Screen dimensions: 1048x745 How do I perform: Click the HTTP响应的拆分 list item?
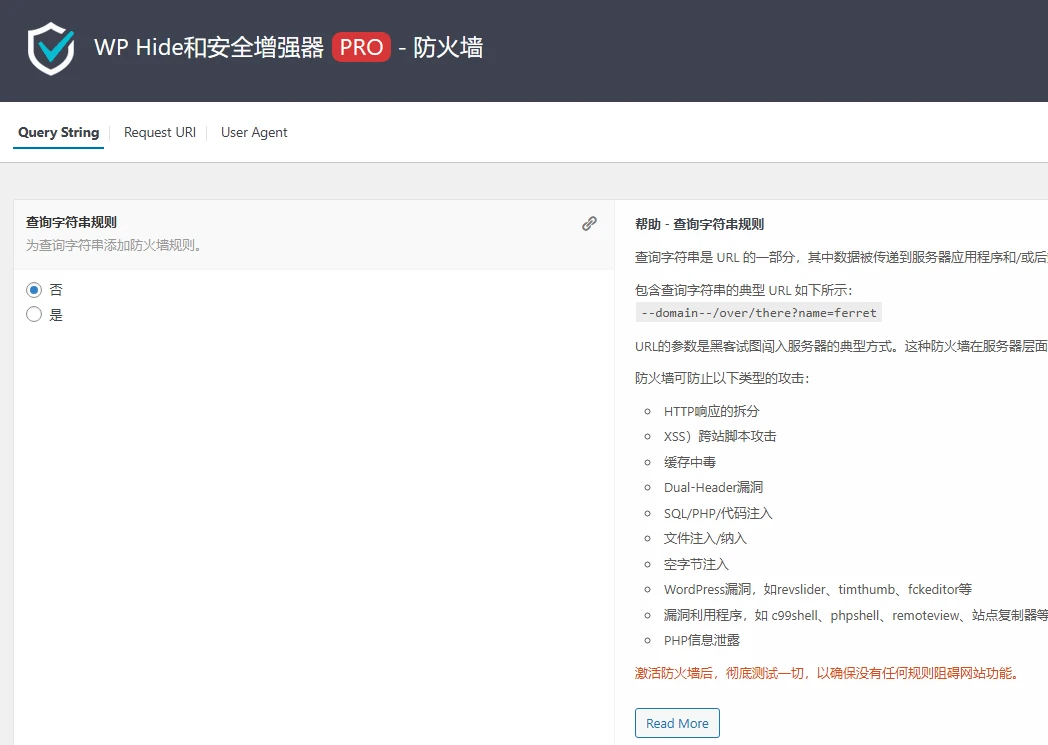tap(711, 411)
